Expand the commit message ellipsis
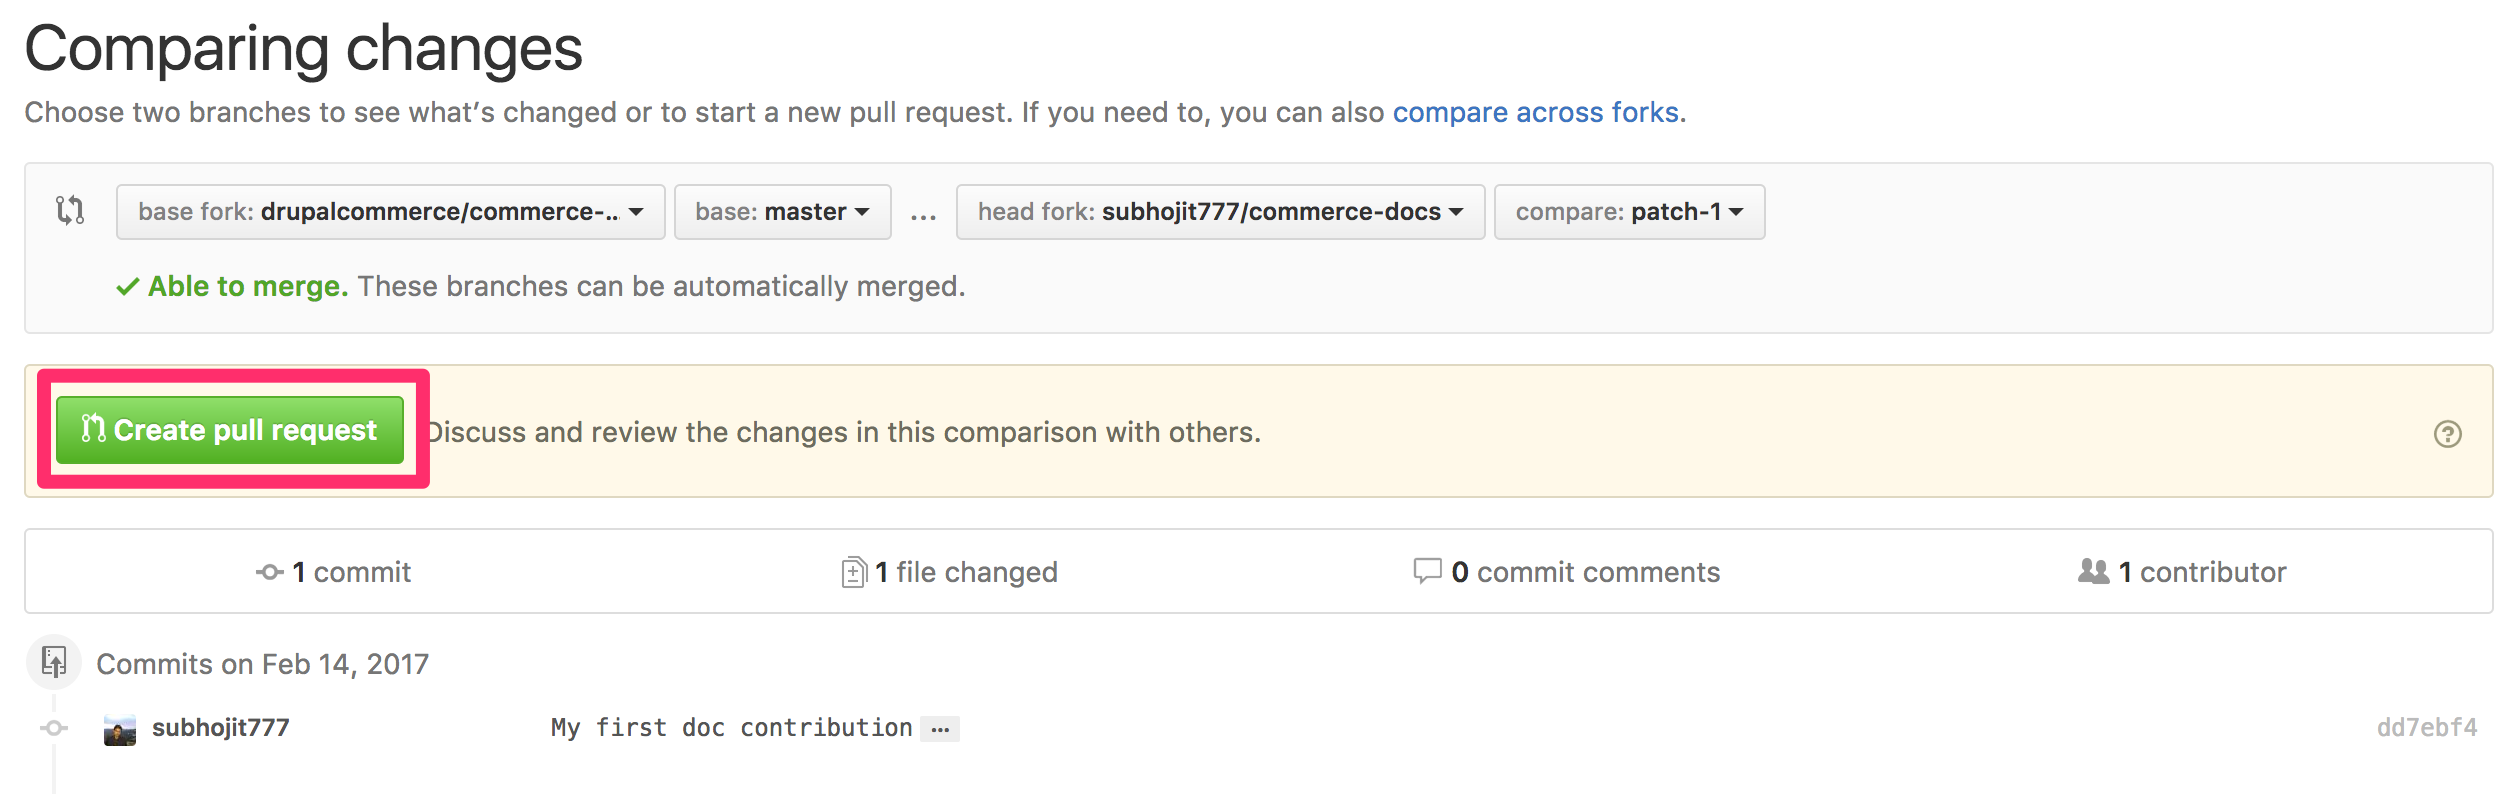Image resolution: width=2518 pixels, height=794 pixels. (940, 729)
